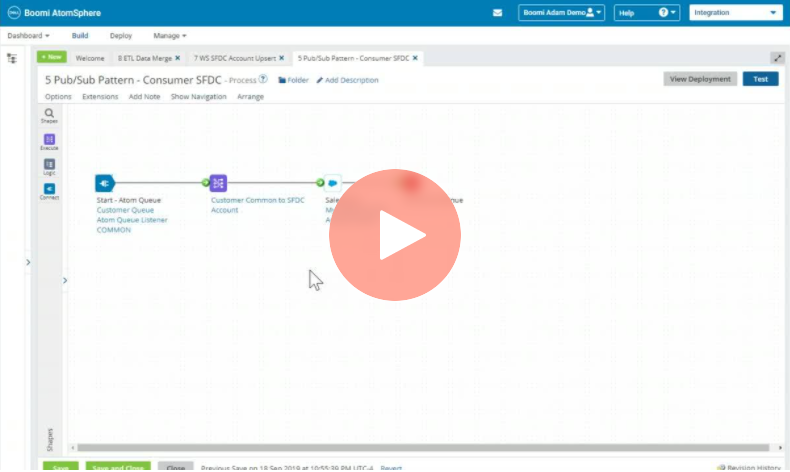This screenshot has width=790, height=472.
Task: Click Save and Close button
Action: point(118,466)
